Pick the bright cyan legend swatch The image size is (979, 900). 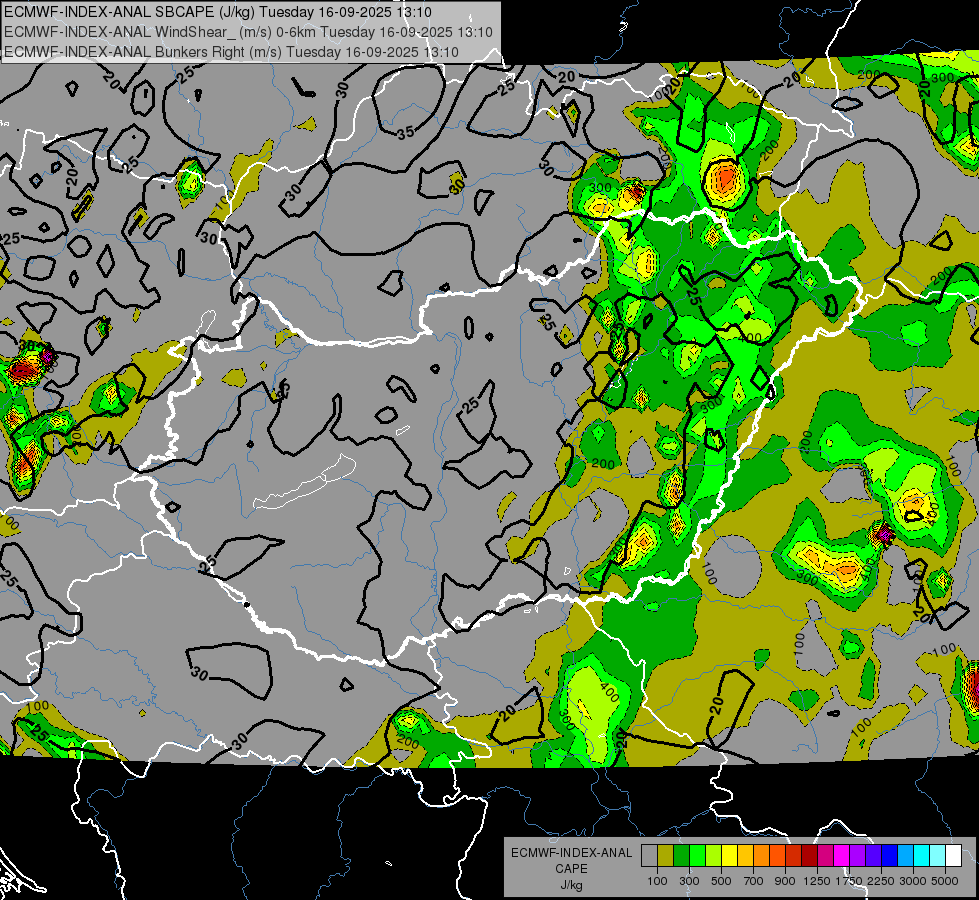point(922,856)
